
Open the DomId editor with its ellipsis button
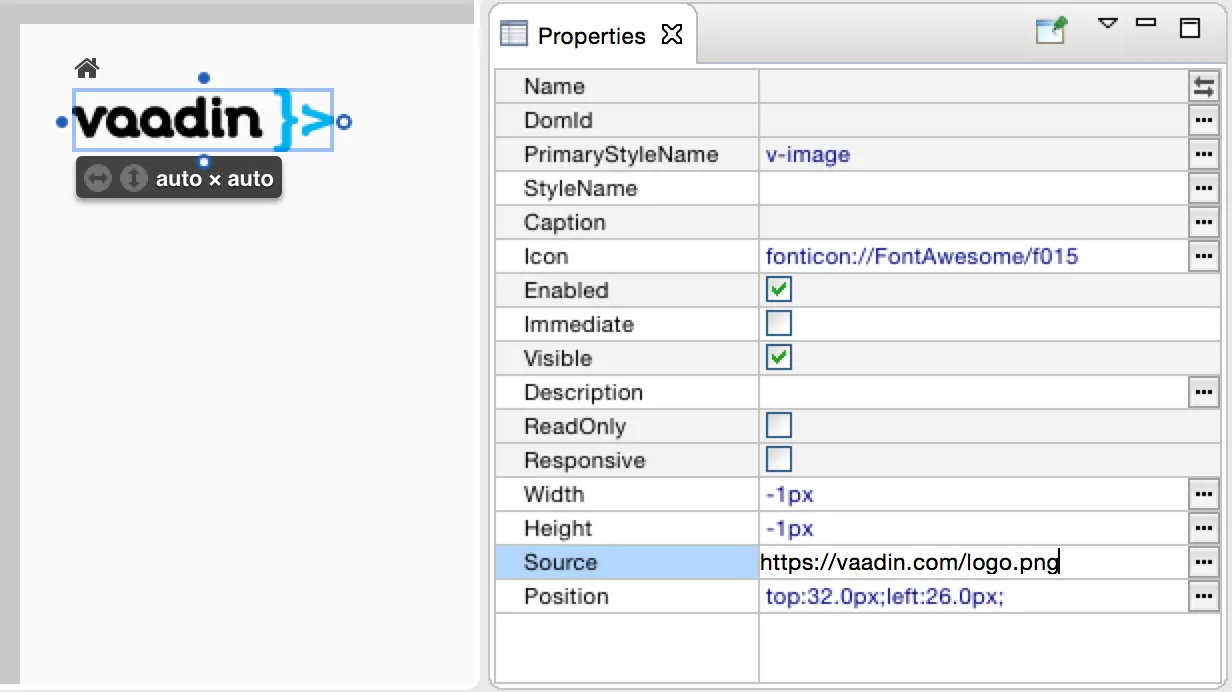coord(1203,120)
